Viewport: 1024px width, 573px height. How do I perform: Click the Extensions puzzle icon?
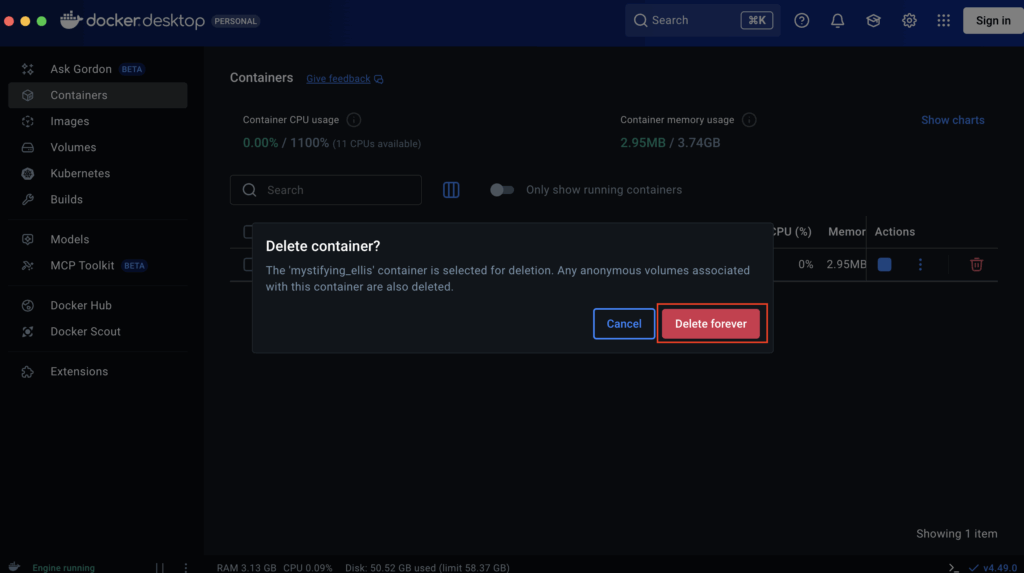(x=29, y=371)
